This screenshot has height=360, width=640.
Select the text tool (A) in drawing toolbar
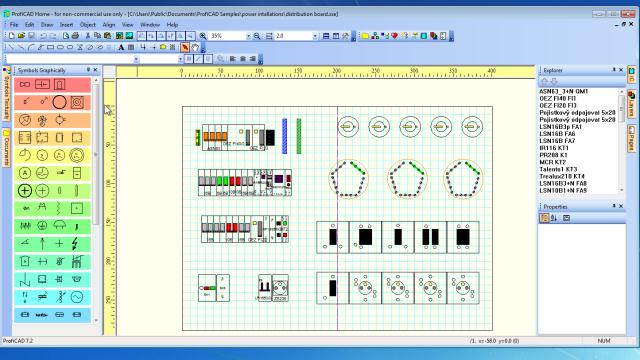coord(121,47)
